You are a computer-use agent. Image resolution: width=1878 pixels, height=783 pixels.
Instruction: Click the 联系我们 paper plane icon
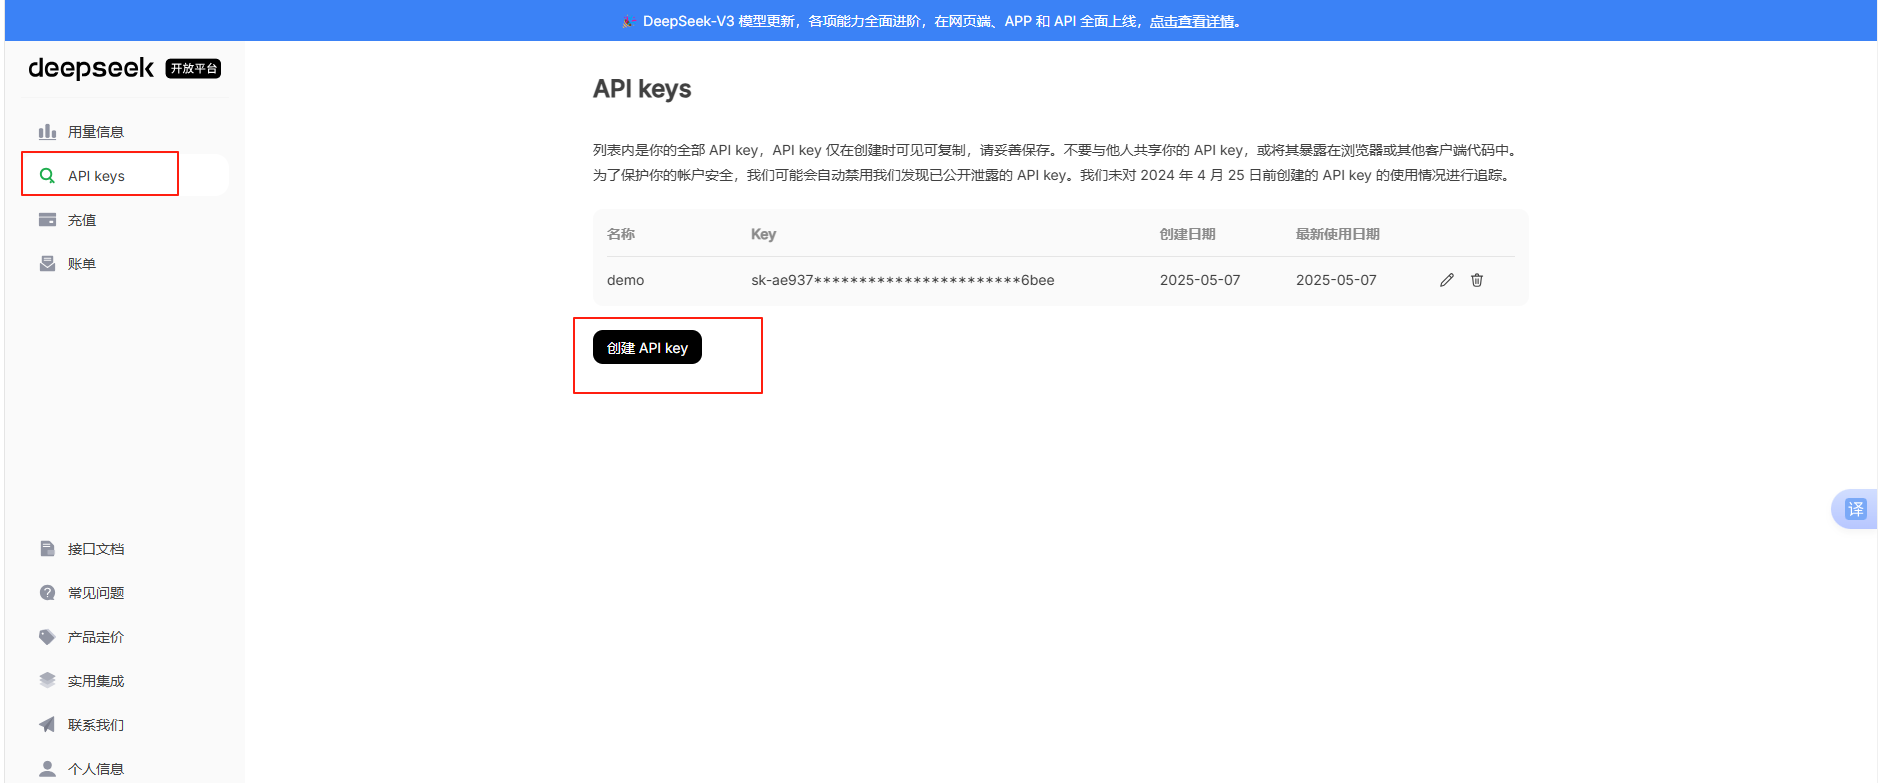coord(47,725)
